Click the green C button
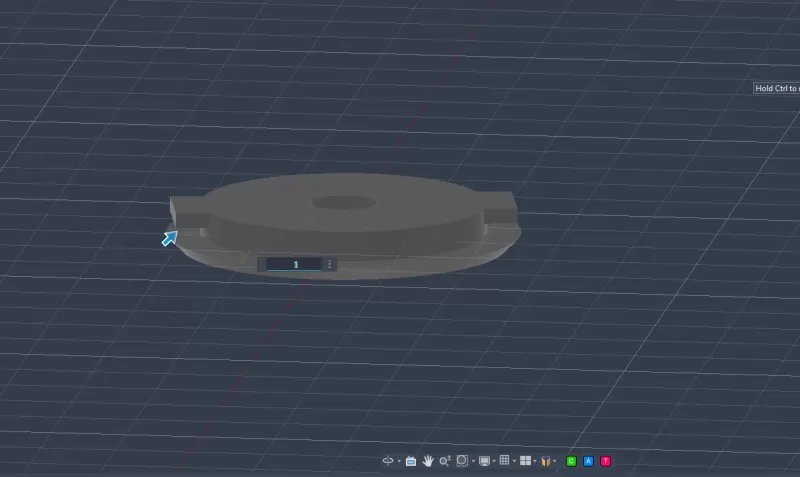 point(571,461)
